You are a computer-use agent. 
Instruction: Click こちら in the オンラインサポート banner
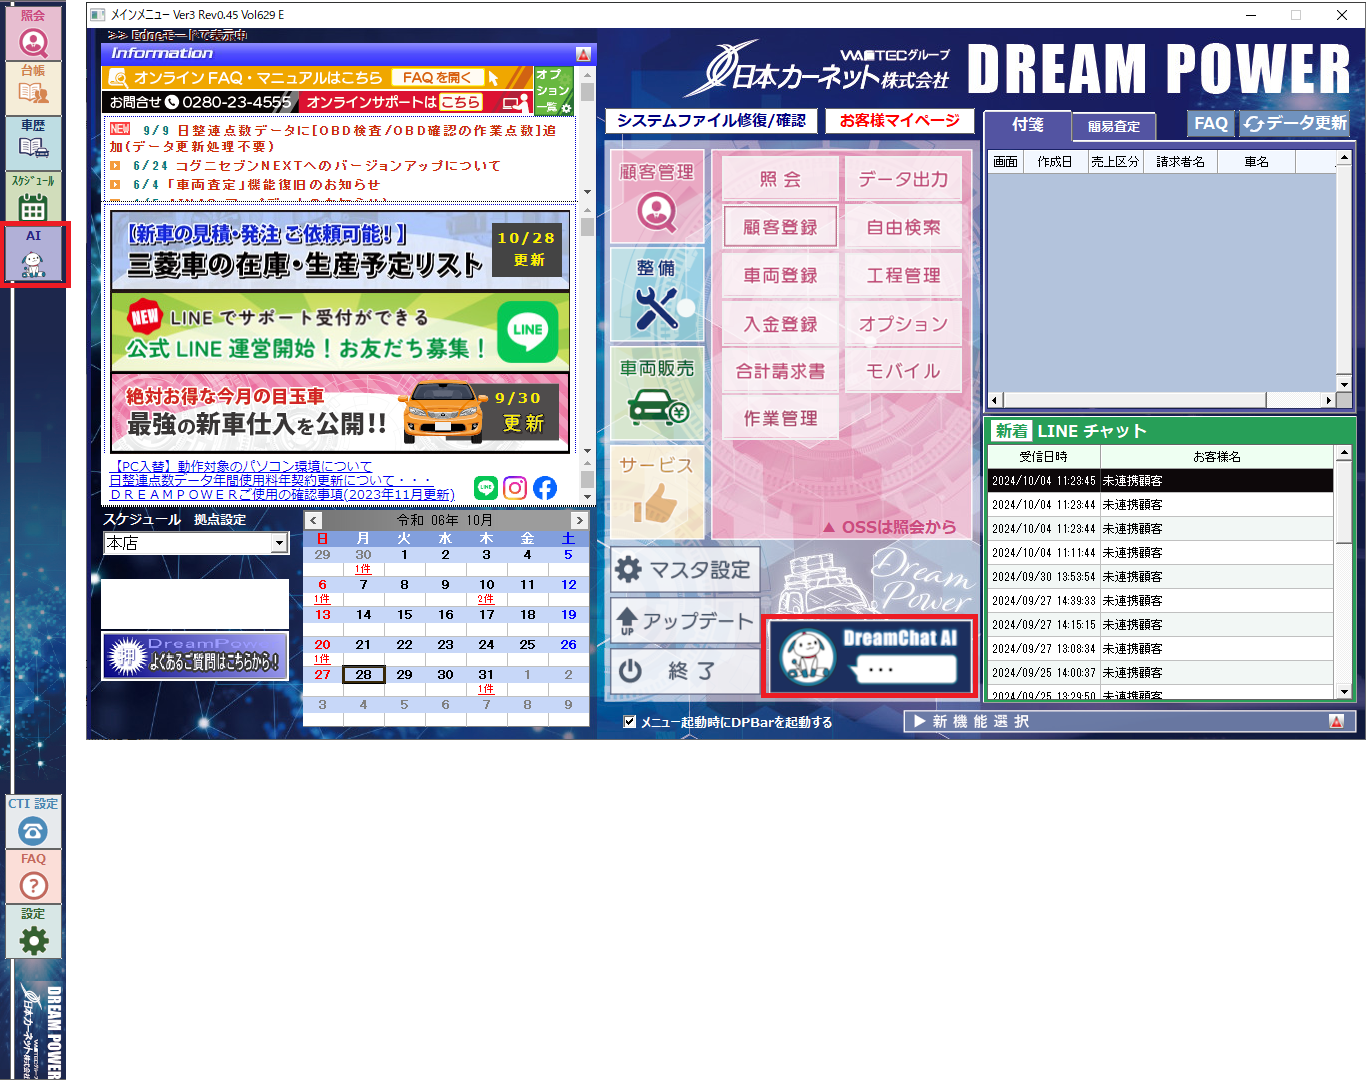tap(460, 102)
